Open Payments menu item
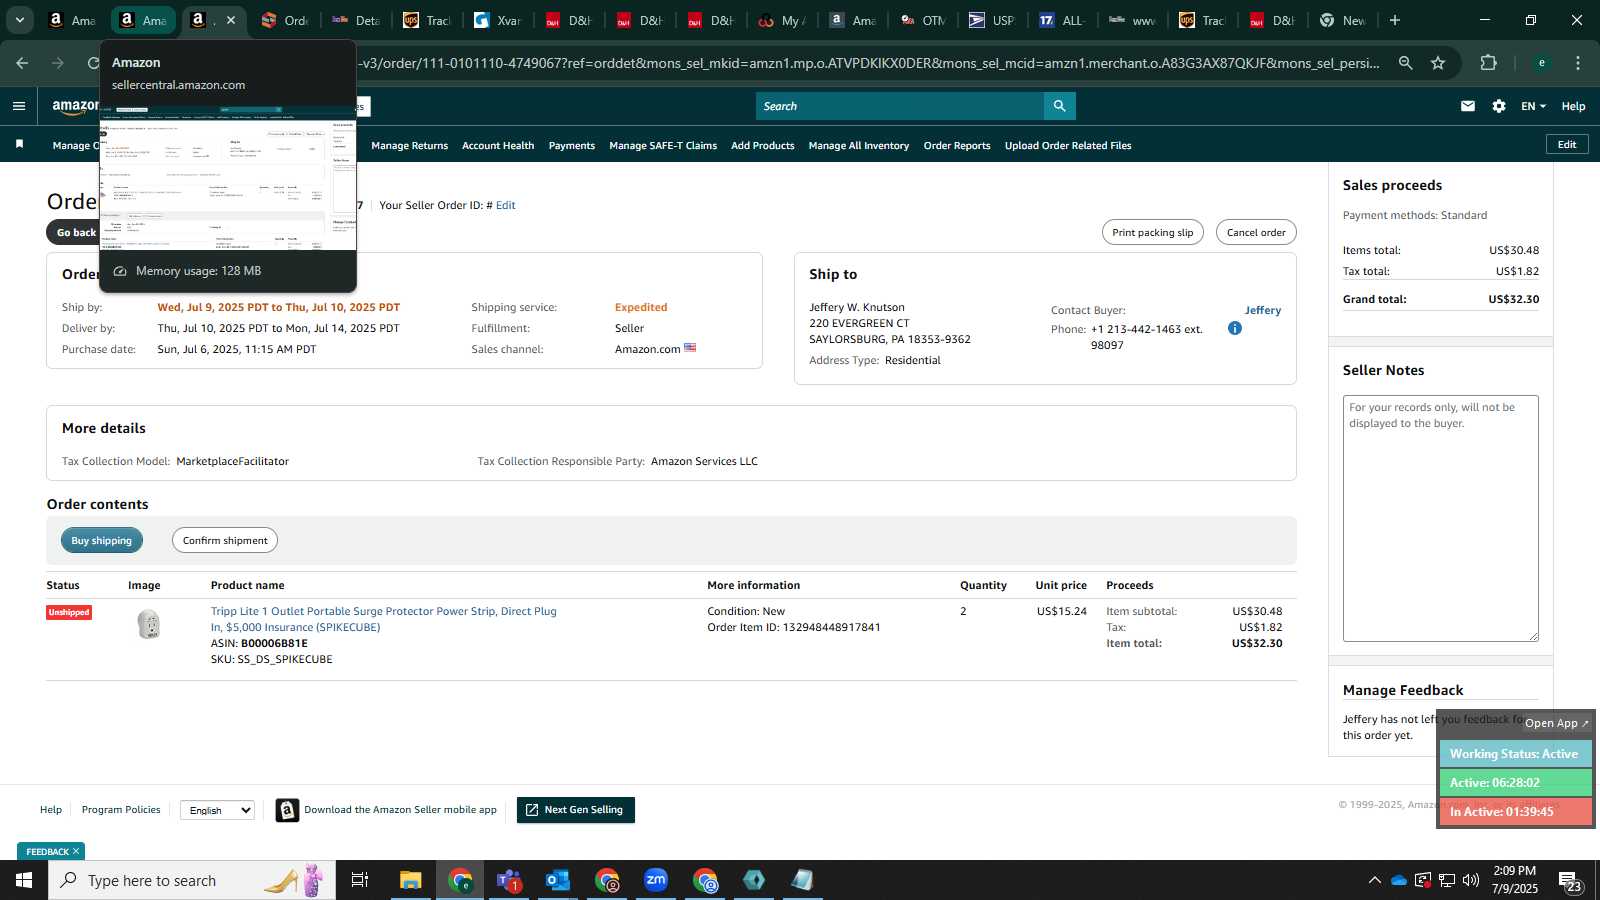Image resolution: width=1600 pixels, height=900 pixels. pos(572,146)
